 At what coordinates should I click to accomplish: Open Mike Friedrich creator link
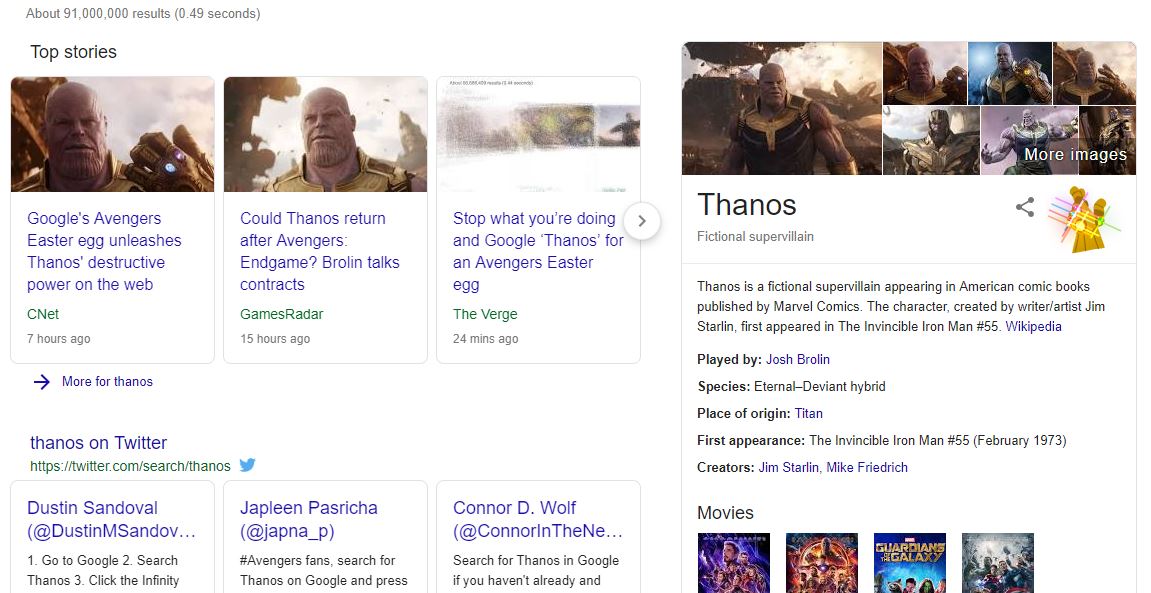tap(867, 468)
